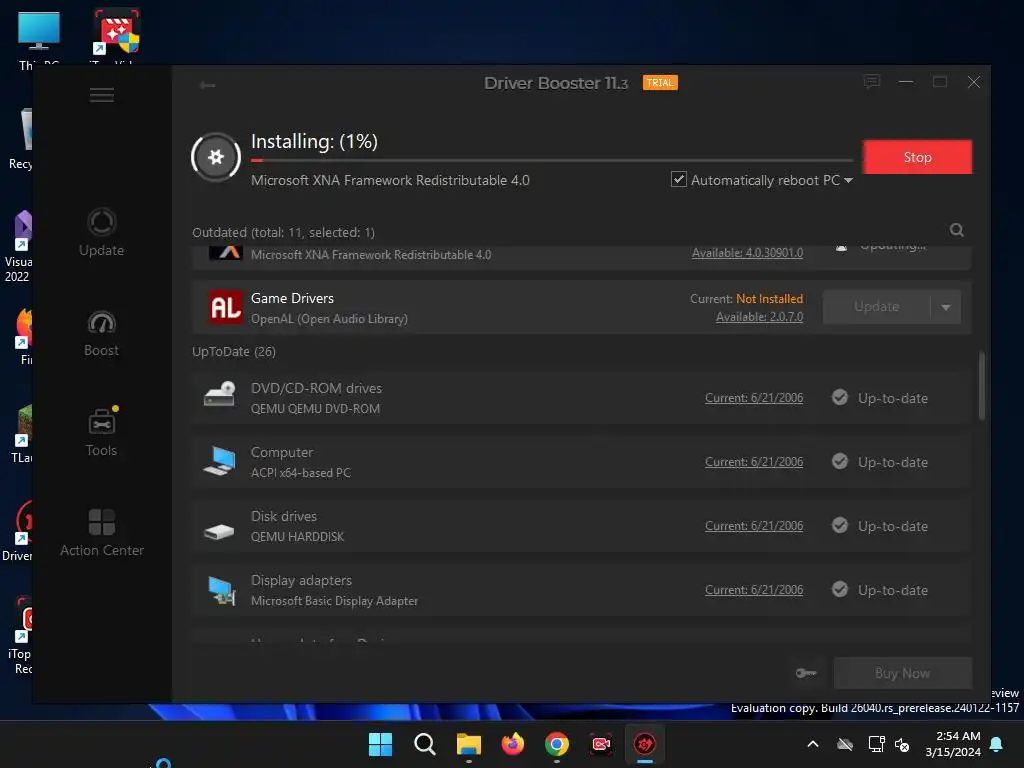Open the Action Center tab in sidebar
Image resolution: width=1024 pixels, height=768 pixels.
102,533
